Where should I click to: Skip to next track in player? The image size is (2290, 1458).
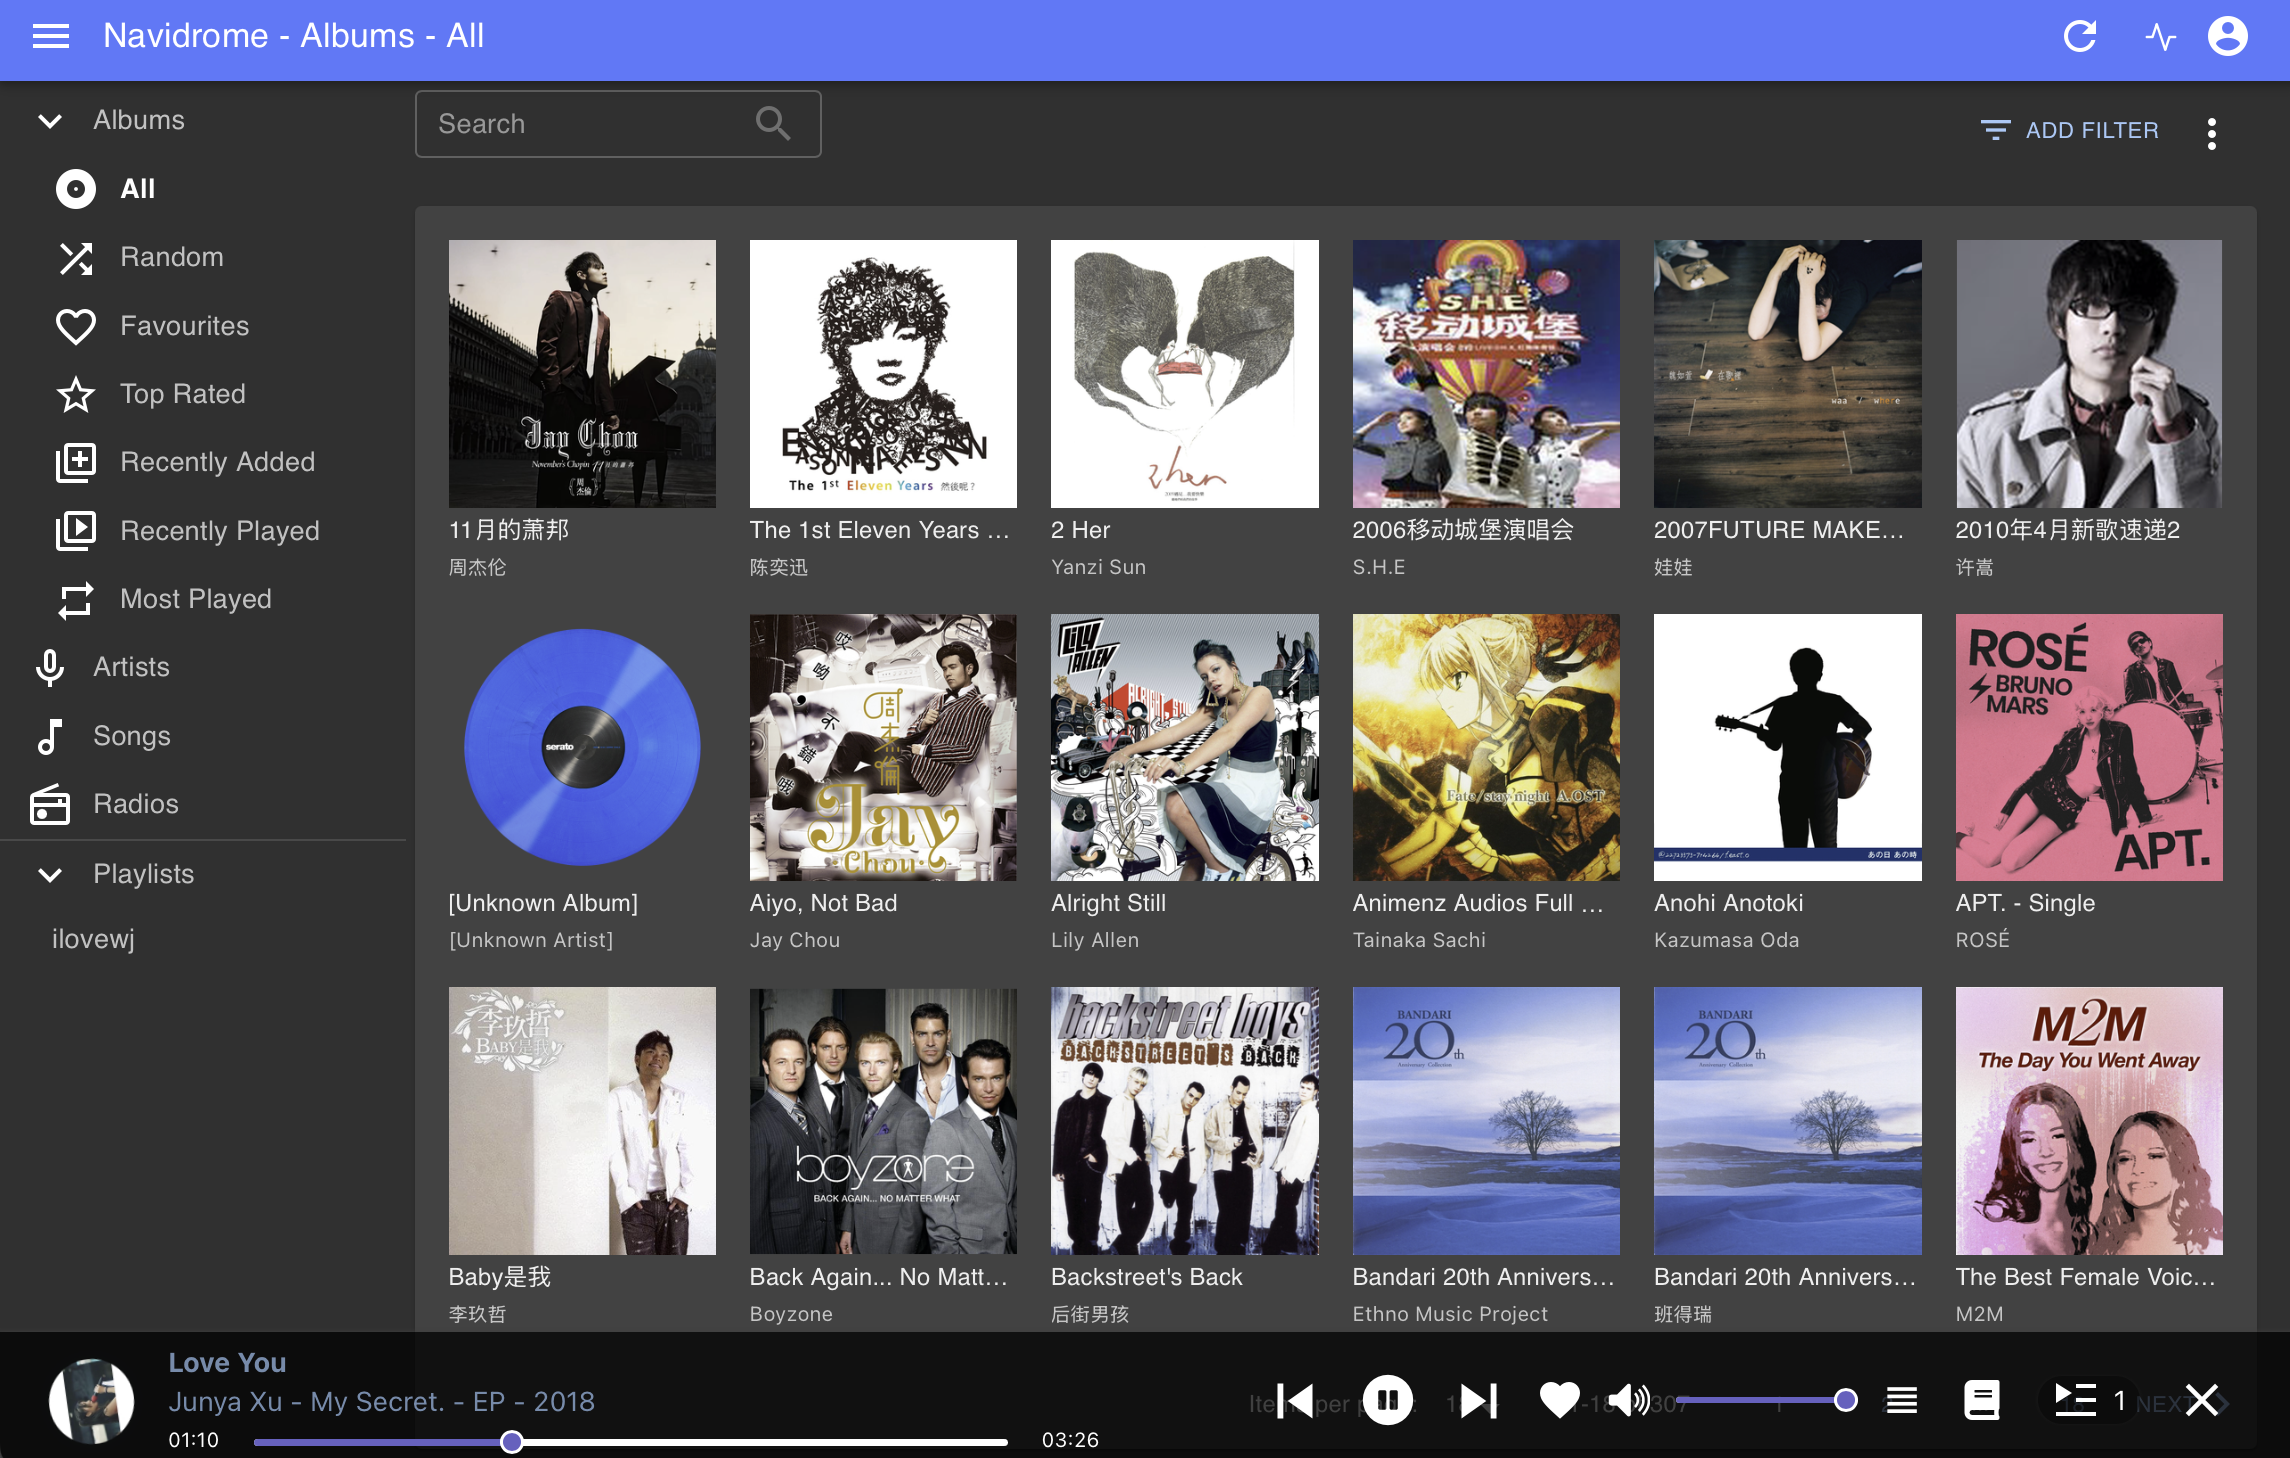point(1478,1400)
